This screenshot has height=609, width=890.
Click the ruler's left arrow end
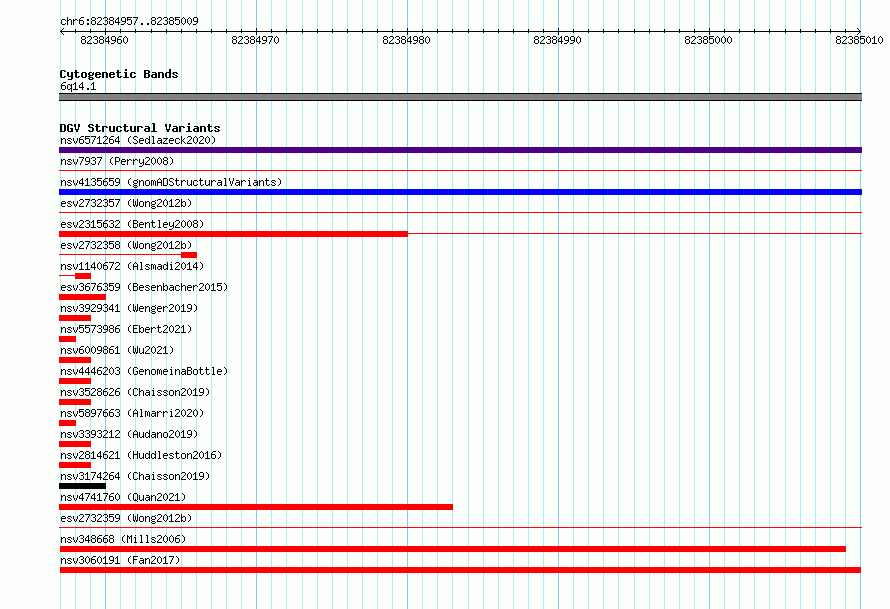[x=62, y=32]
